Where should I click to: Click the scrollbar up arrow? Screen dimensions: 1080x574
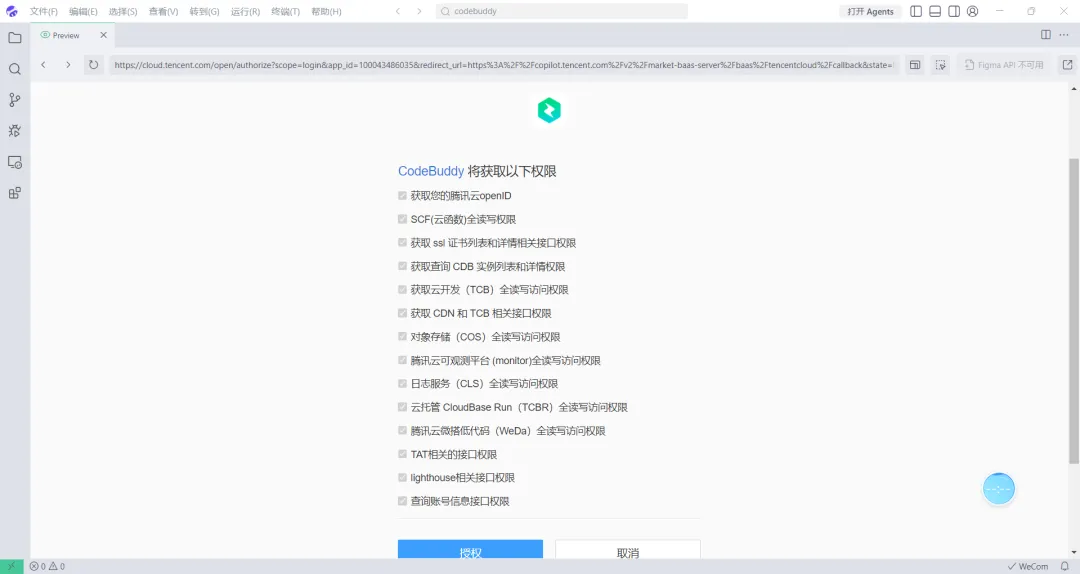pos(1074,88)
